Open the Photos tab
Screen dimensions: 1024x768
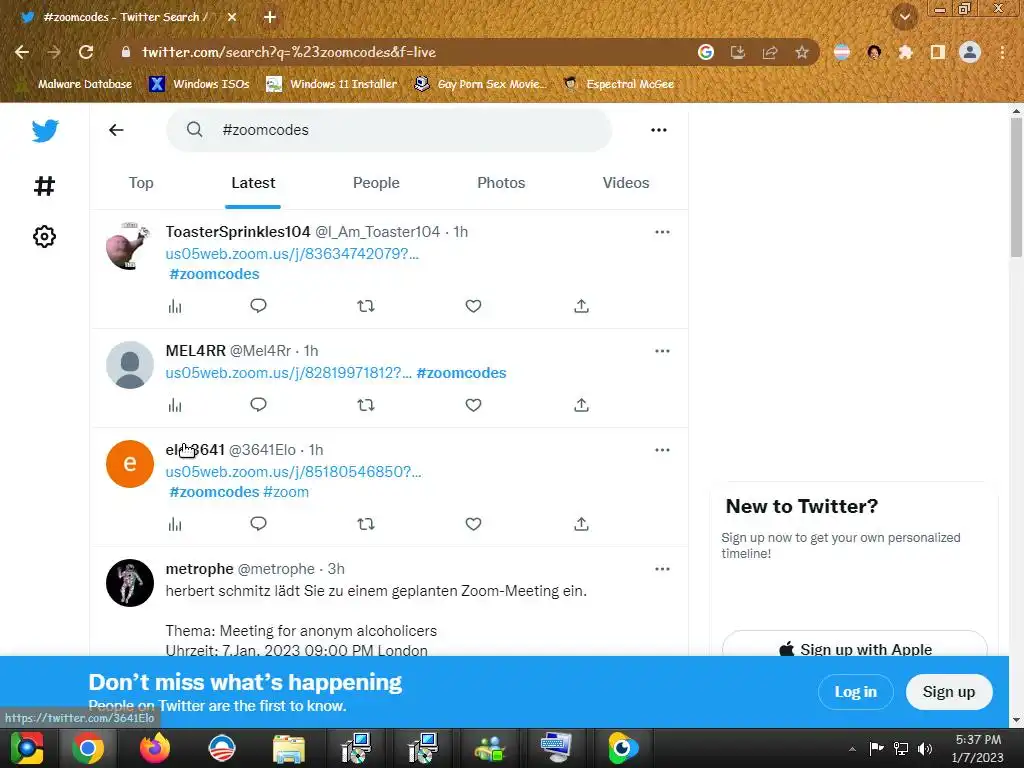501,183
